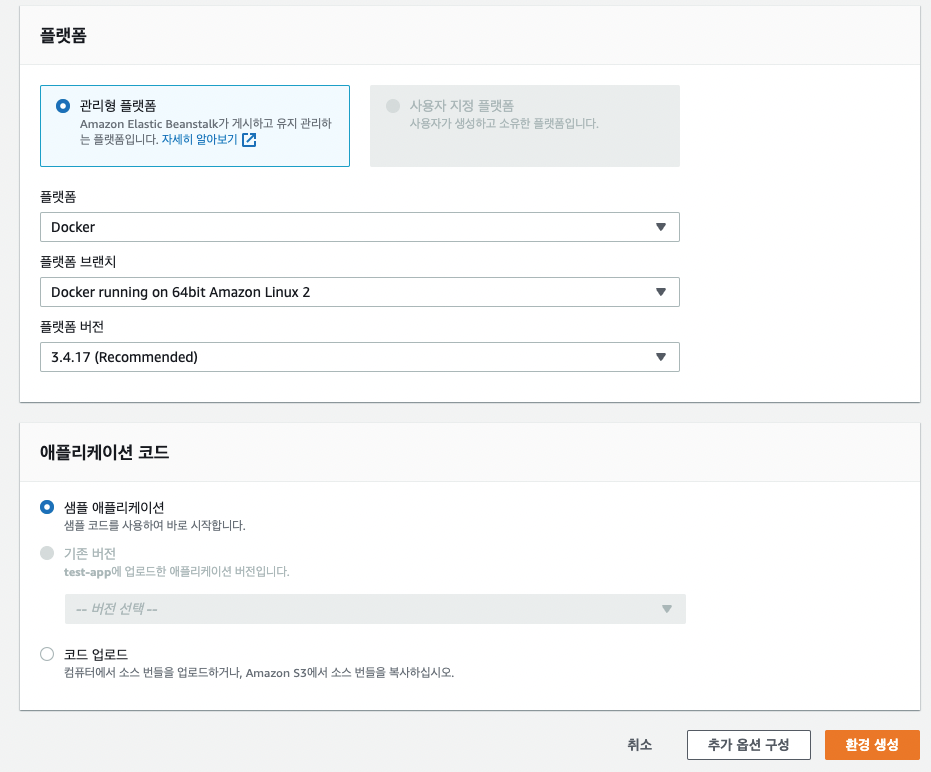Open the 버전 선택 dropdown

[375, 609]
